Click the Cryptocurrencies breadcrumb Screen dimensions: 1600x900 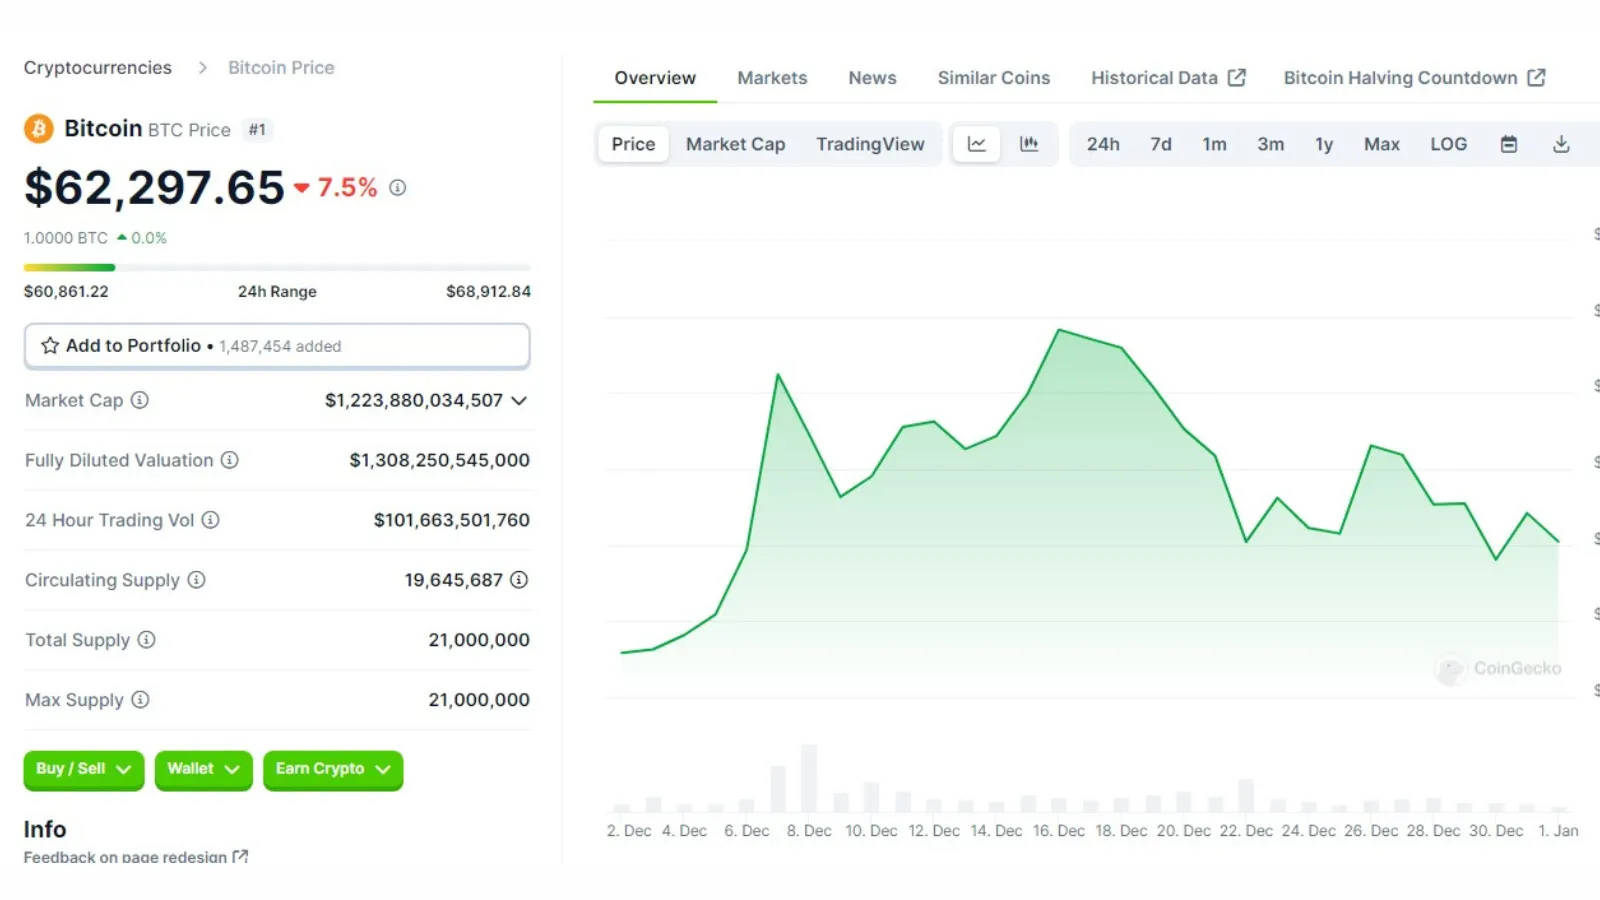pyautogui.click(x=98, y=68)
